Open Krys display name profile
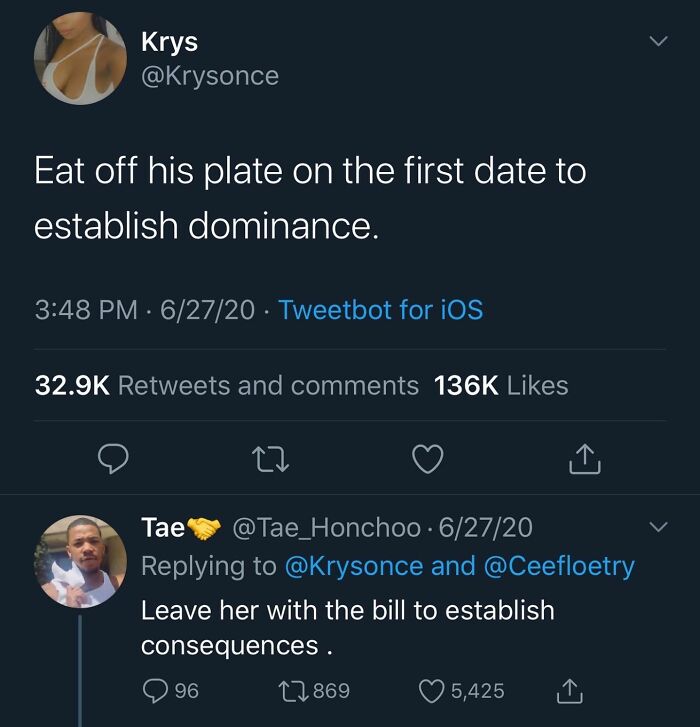This screenshot has width=700, height=727. [169, 42]
